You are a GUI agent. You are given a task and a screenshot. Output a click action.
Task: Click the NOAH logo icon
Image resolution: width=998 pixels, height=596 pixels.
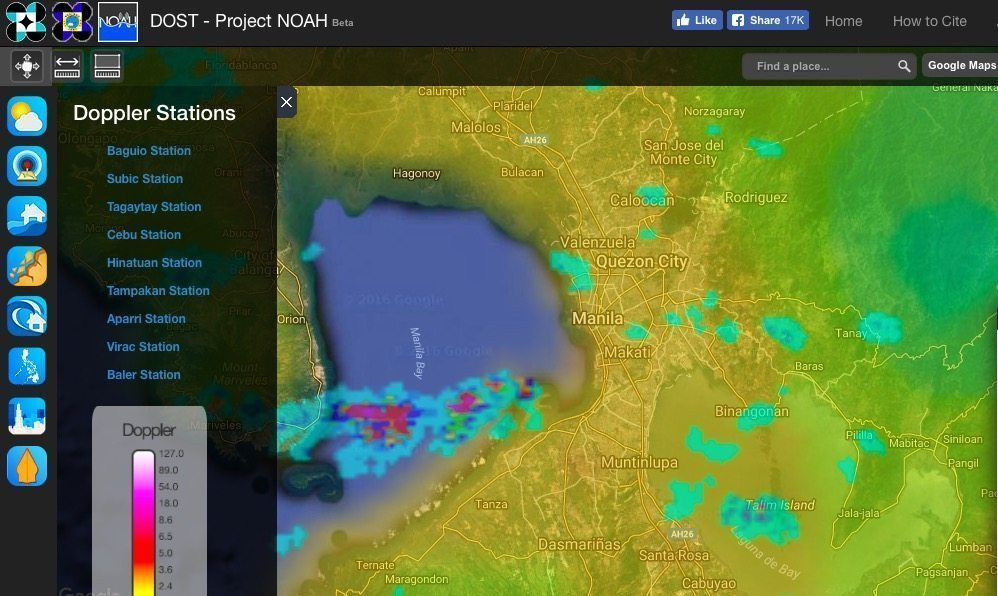click(118, 22)
